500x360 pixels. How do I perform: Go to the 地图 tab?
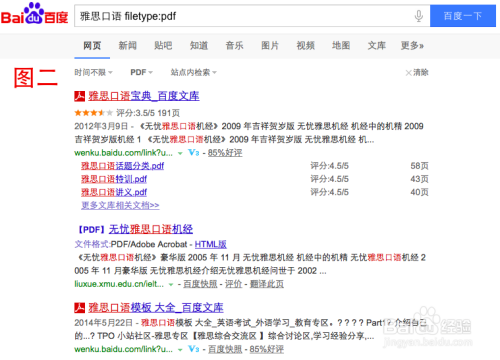click(341, 46)
